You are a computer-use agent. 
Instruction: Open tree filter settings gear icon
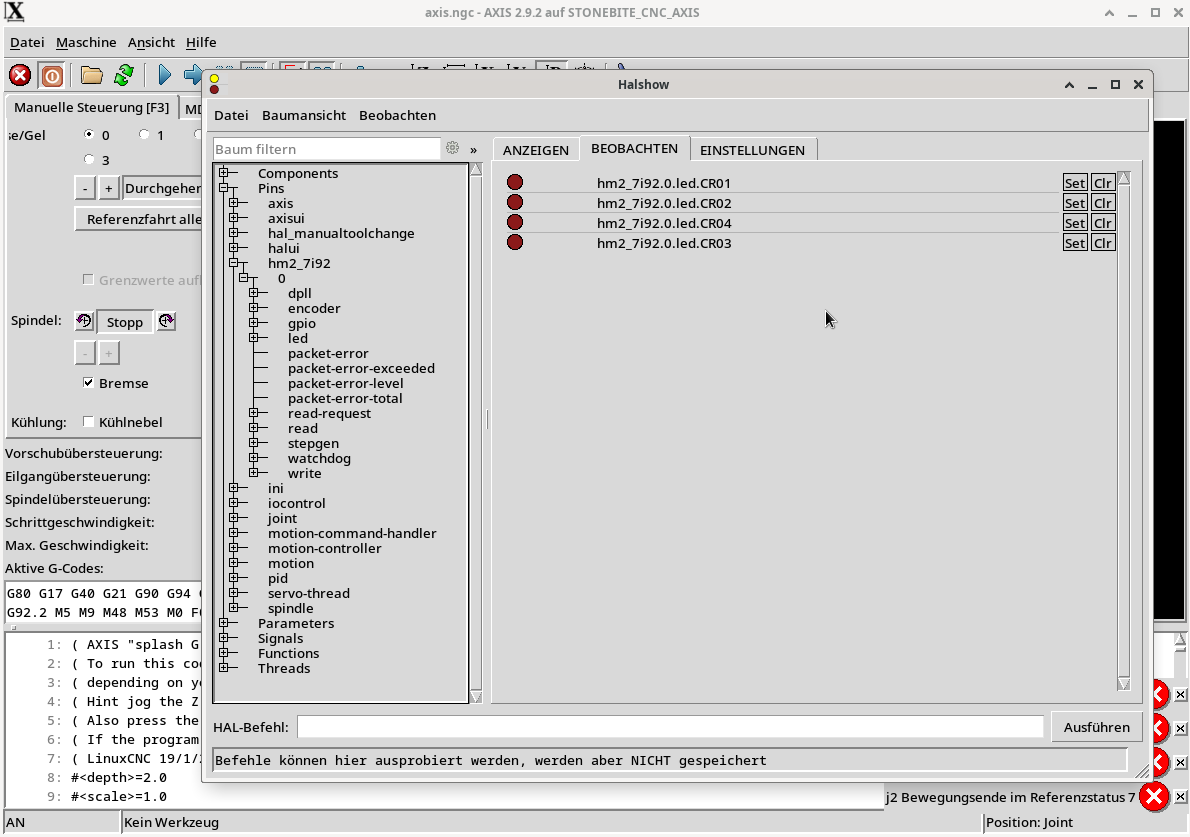pyautogui.click(x=452, y=148)
